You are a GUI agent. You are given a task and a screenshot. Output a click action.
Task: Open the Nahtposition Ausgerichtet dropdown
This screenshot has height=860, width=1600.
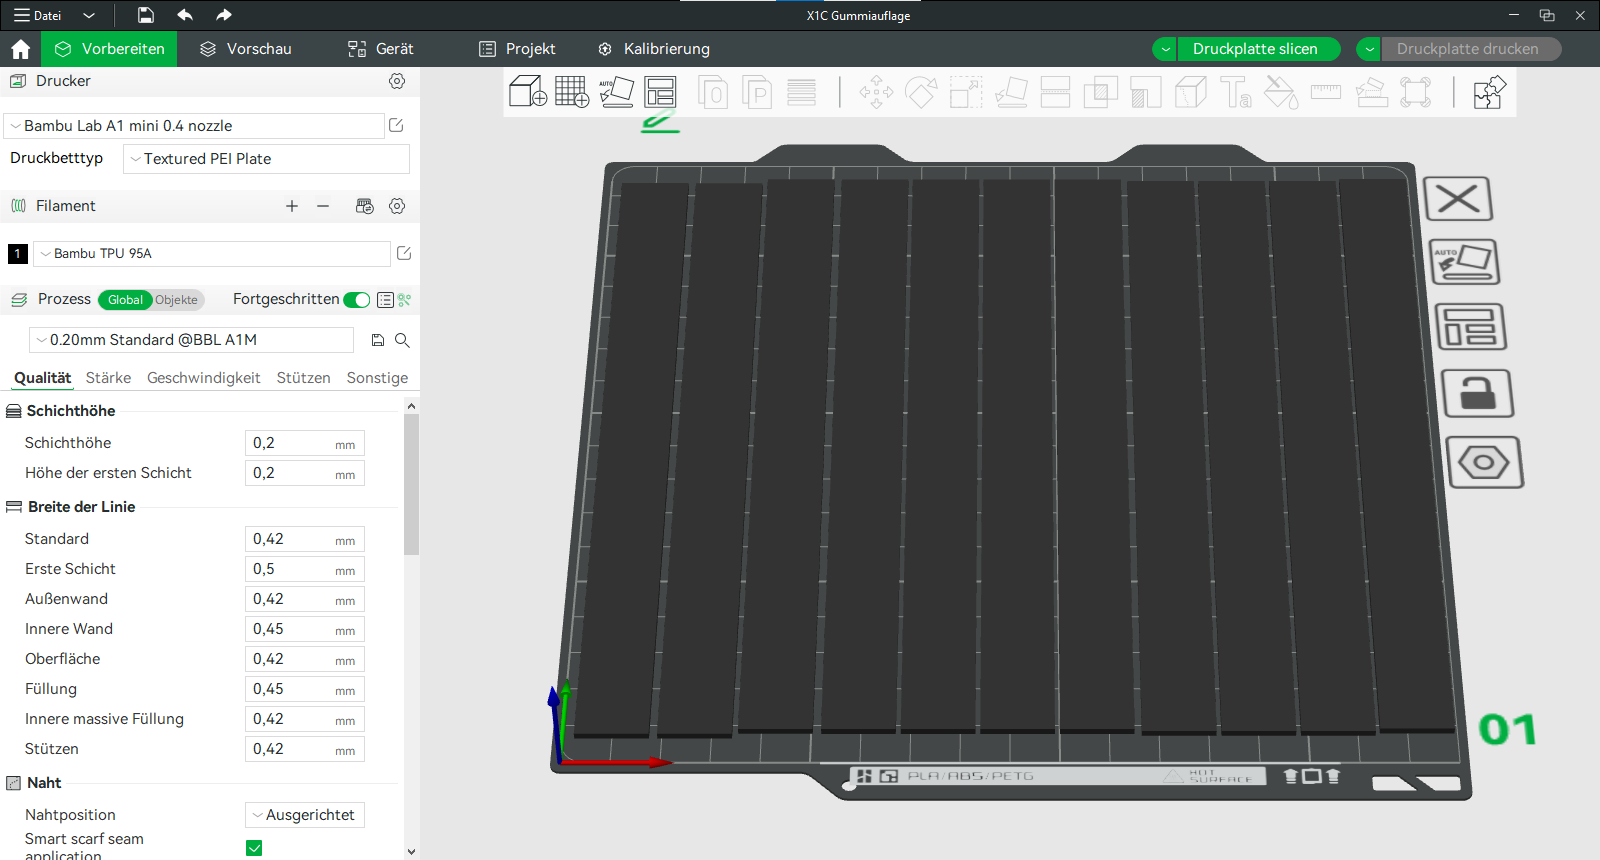click(x=305, y=815)
